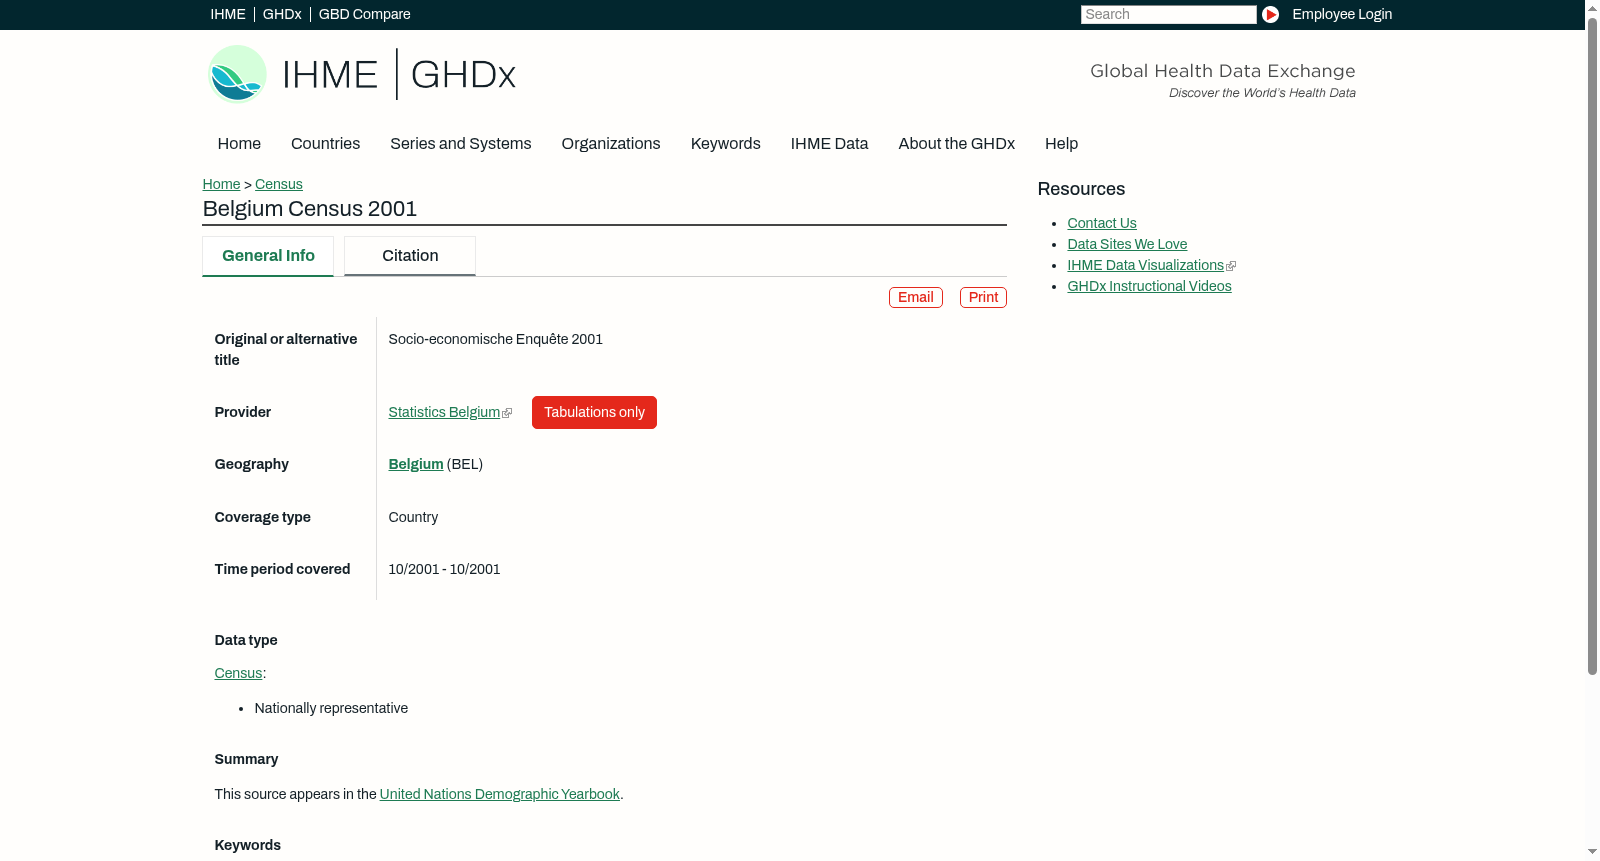Click the external link icon beside Statistics Belgium
The height and width of the screenshot is (861, 1600).
point(507,413)
